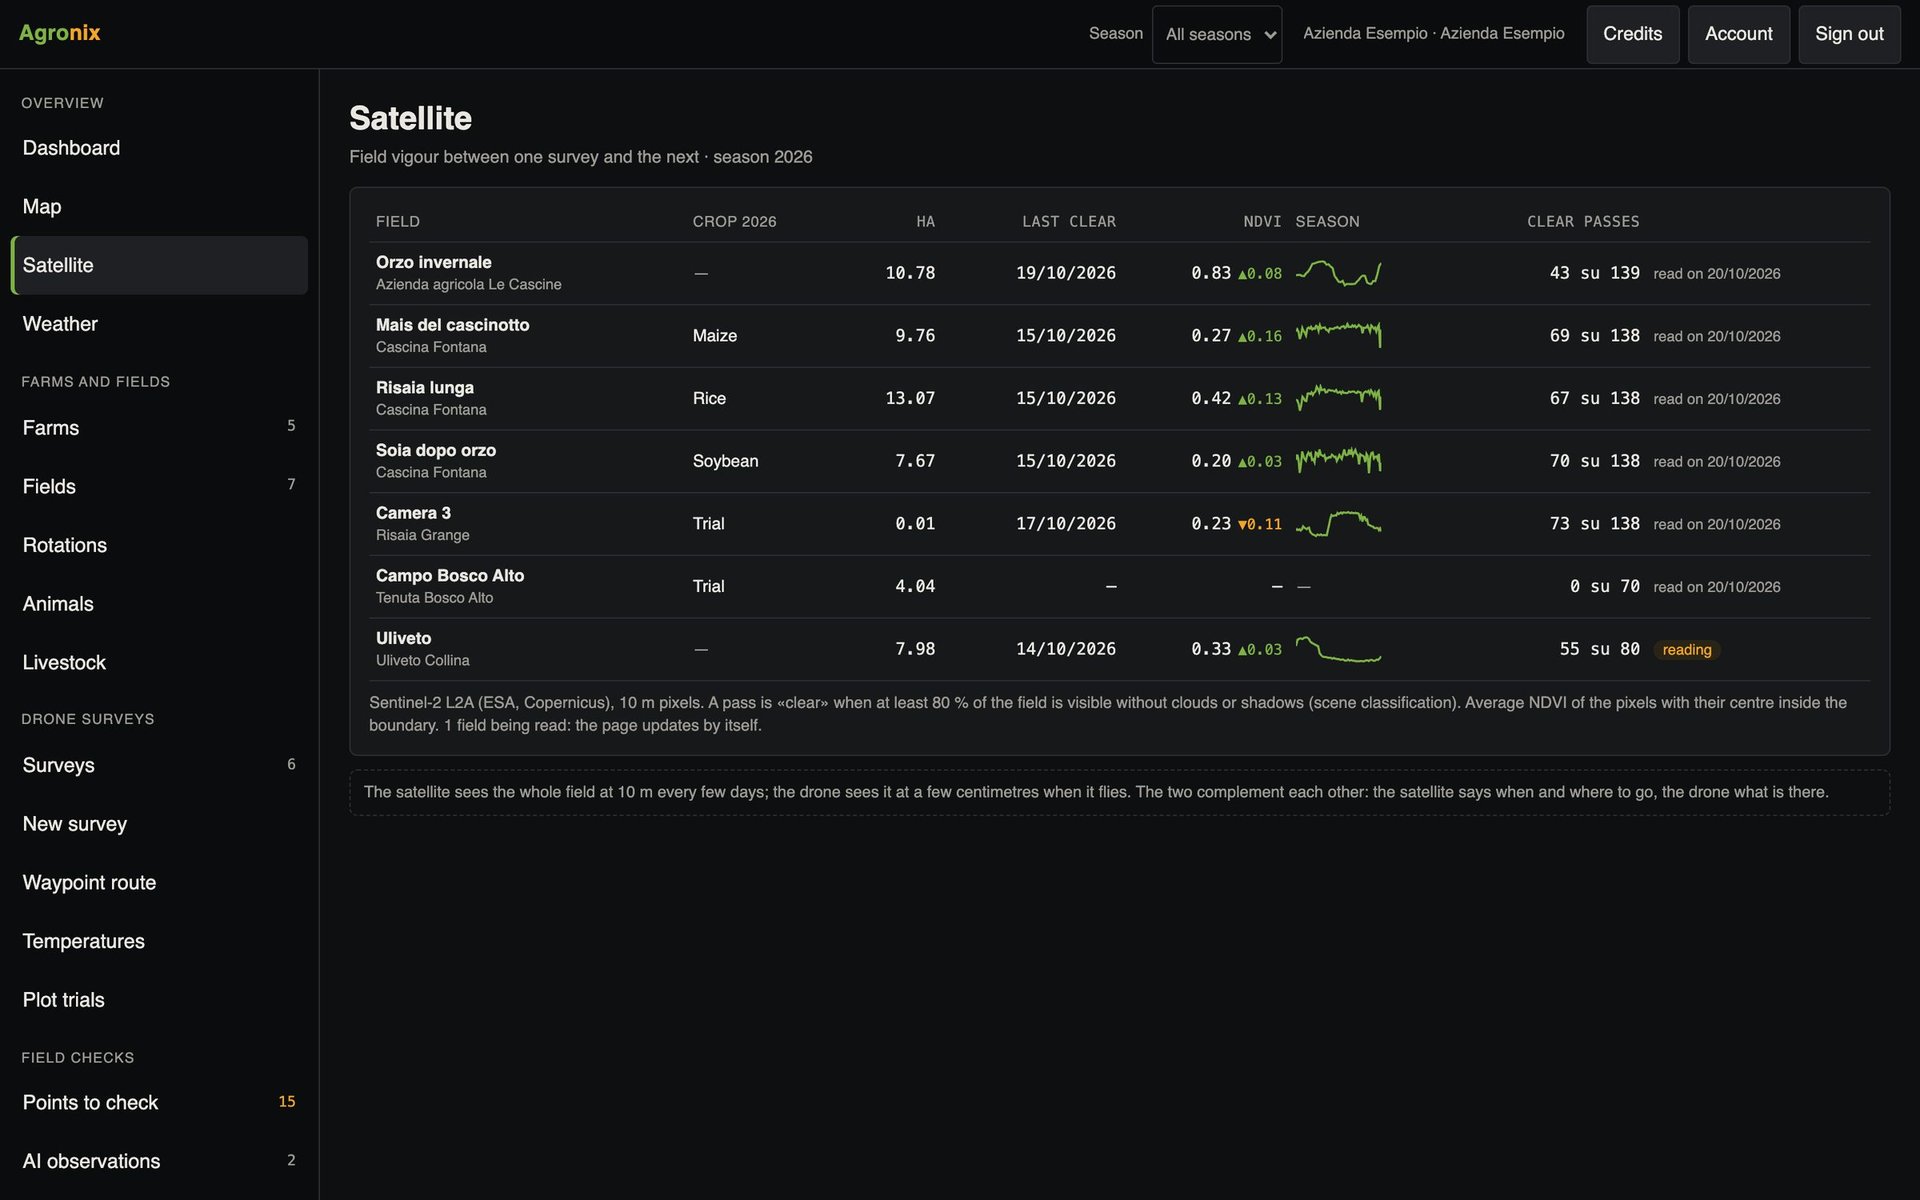Click the CROP 2026 column header

click(734, 222)
